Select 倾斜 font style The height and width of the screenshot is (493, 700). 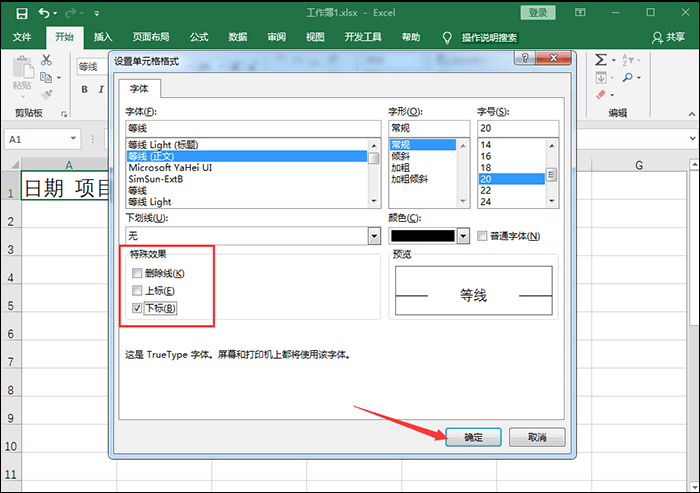pyautogui.click(x=422, y=156)
